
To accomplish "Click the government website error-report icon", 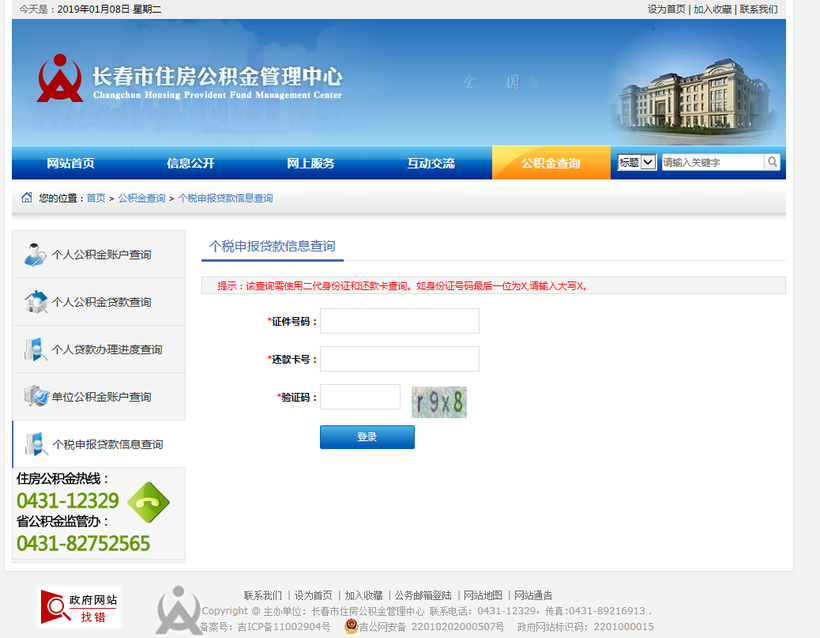I will point(79,607).
